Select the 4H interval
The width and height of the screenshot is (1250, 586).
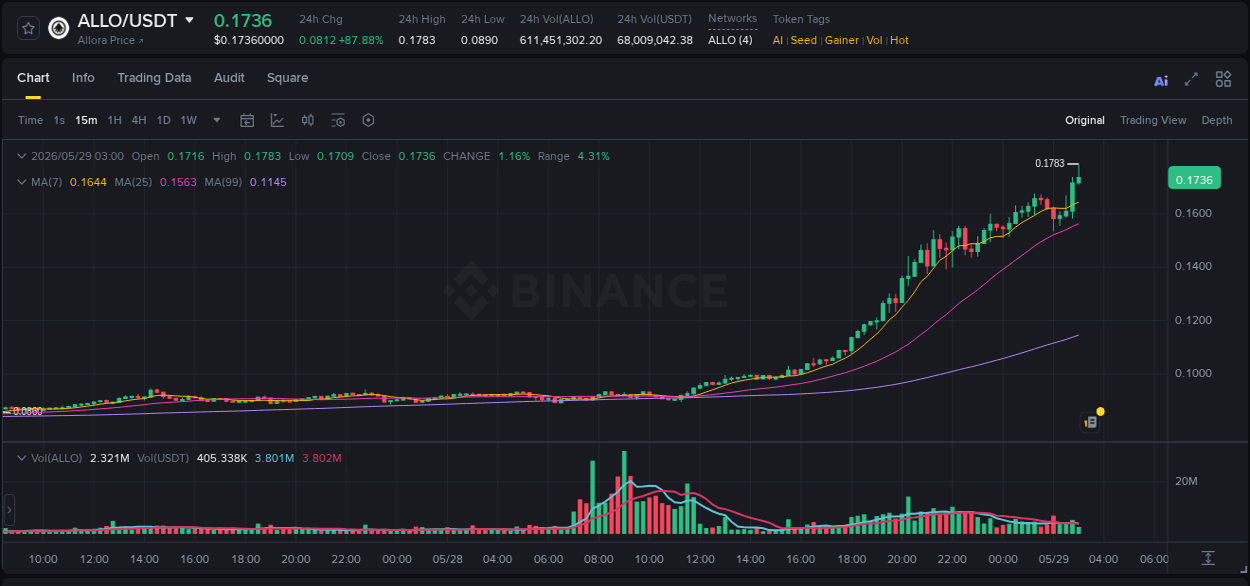pyautogui.click(x=138, y=120)
